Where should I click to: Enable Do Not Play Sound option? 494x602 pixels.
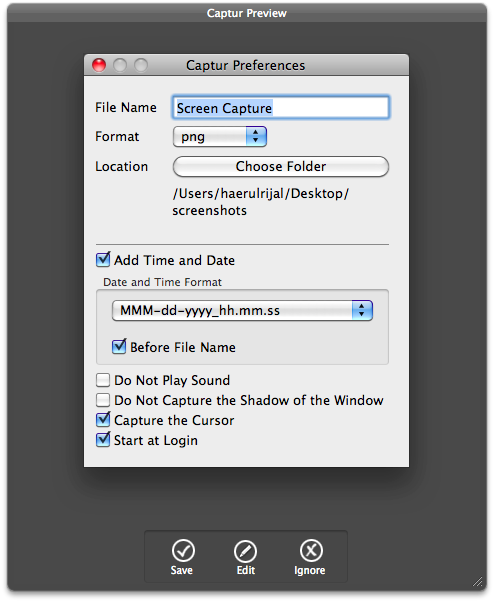pos(103,380)
